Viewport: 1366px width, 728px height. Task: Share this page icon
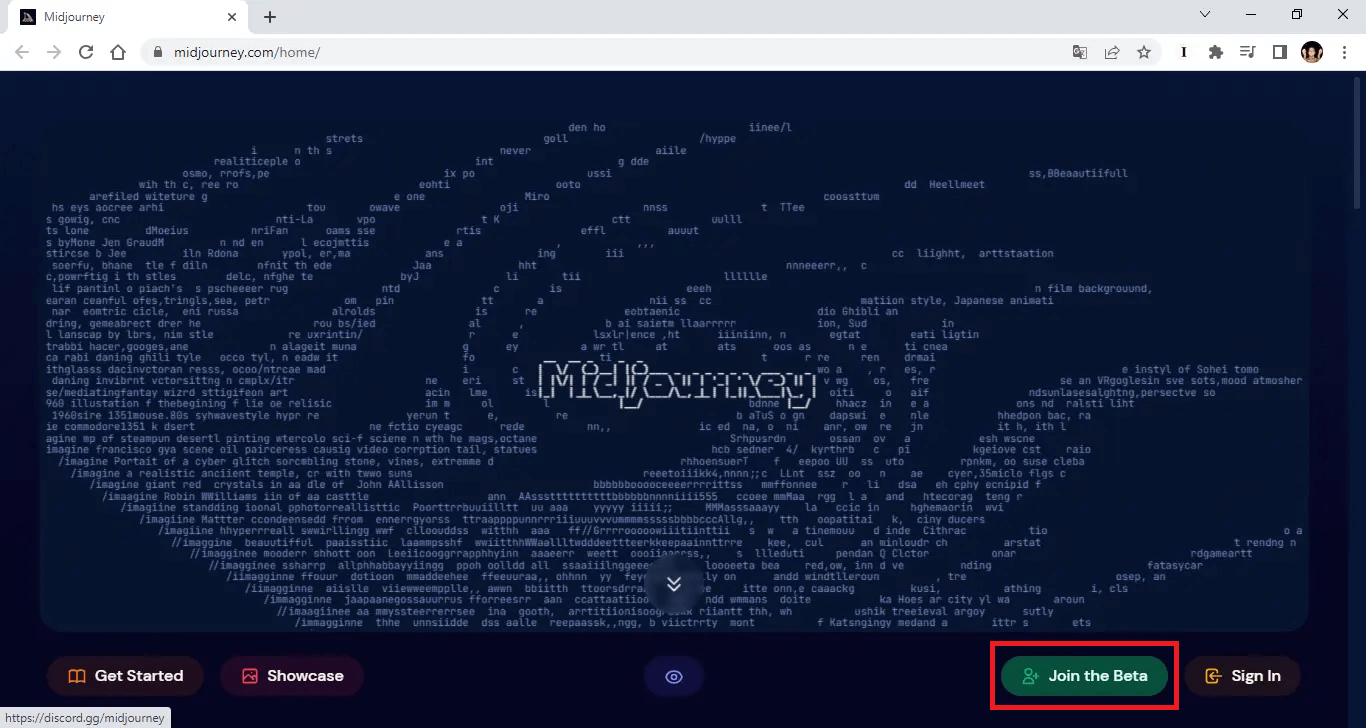pyautogui.click(x=1112, y=52)
